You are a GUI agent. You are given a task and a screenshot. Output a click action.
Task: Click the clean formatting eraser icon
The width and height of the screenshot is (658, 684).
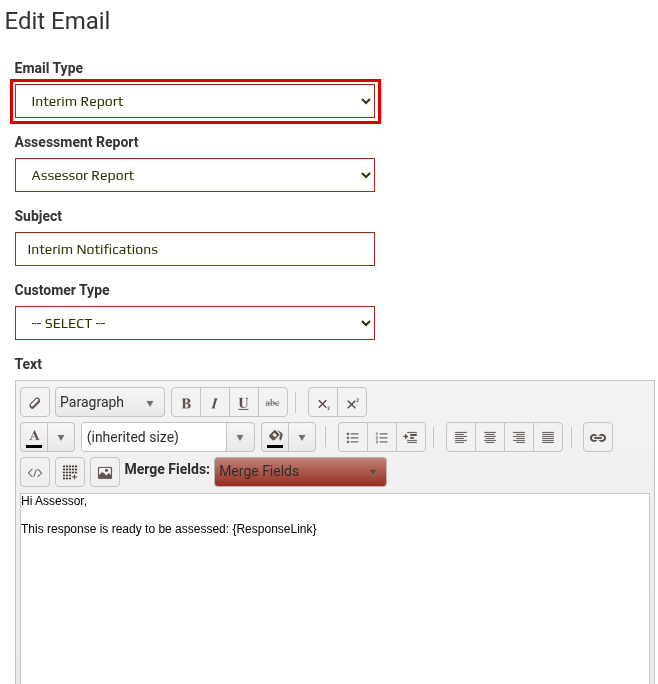pyautogui.click(x=35, y=402)
